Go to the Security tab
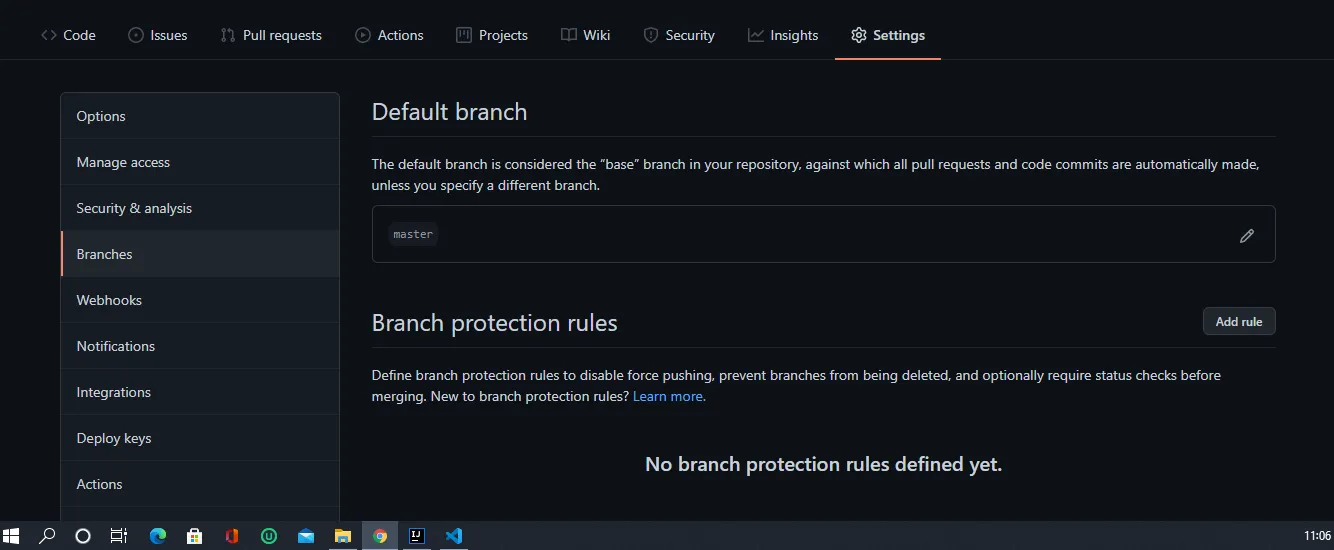1334x550 pixels. click(678, 35)
